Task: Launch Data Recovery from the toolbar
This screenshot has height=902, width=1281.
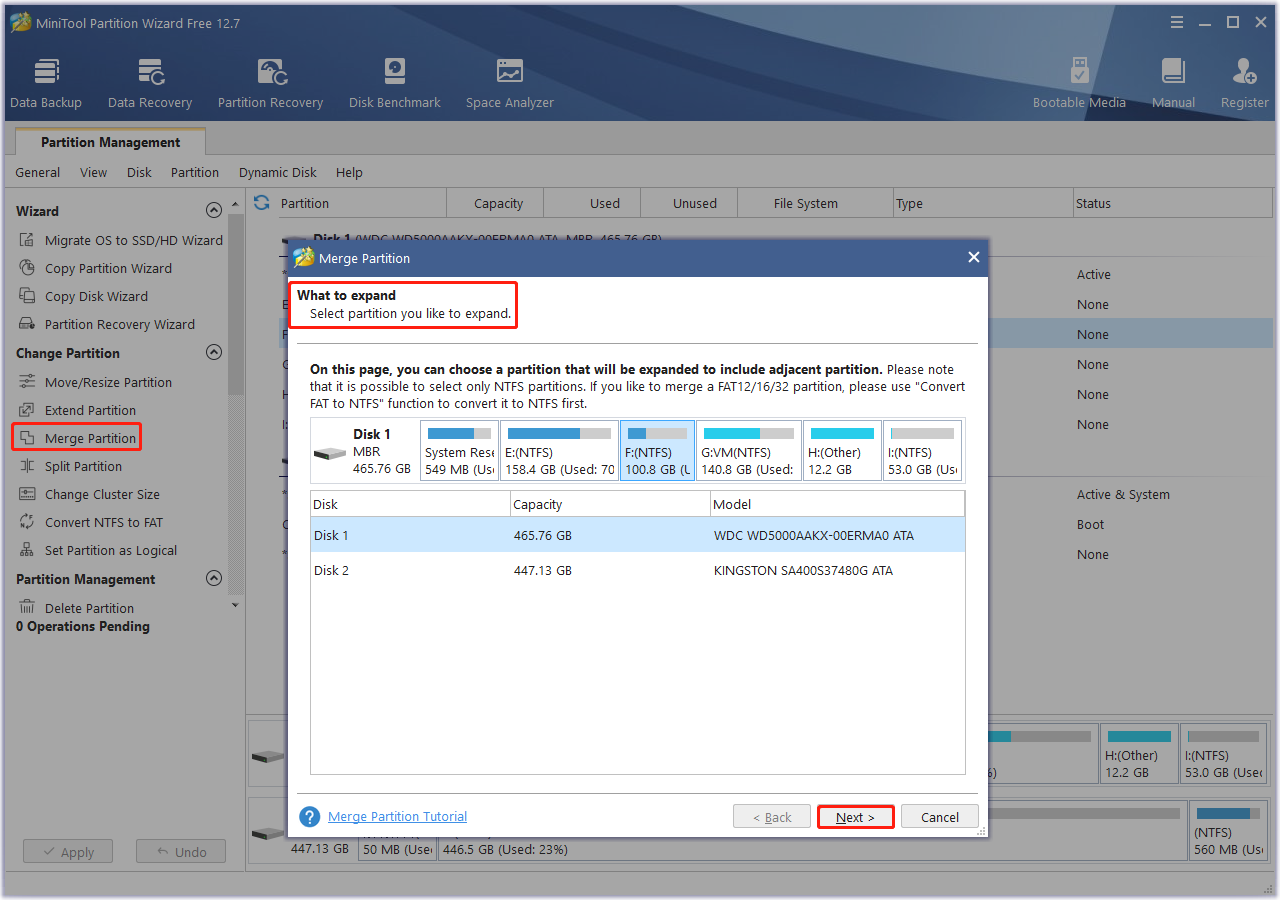Action: tap(150, 83)
